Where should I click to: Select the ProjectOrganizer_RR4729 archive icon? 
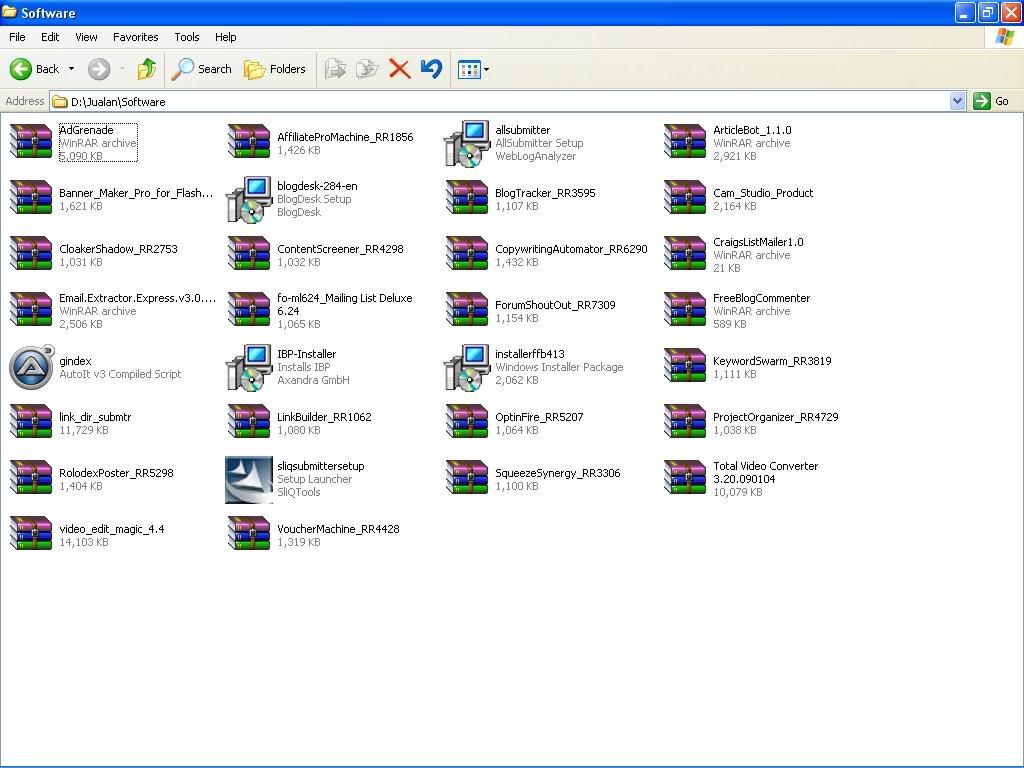[x=685, y=422]
